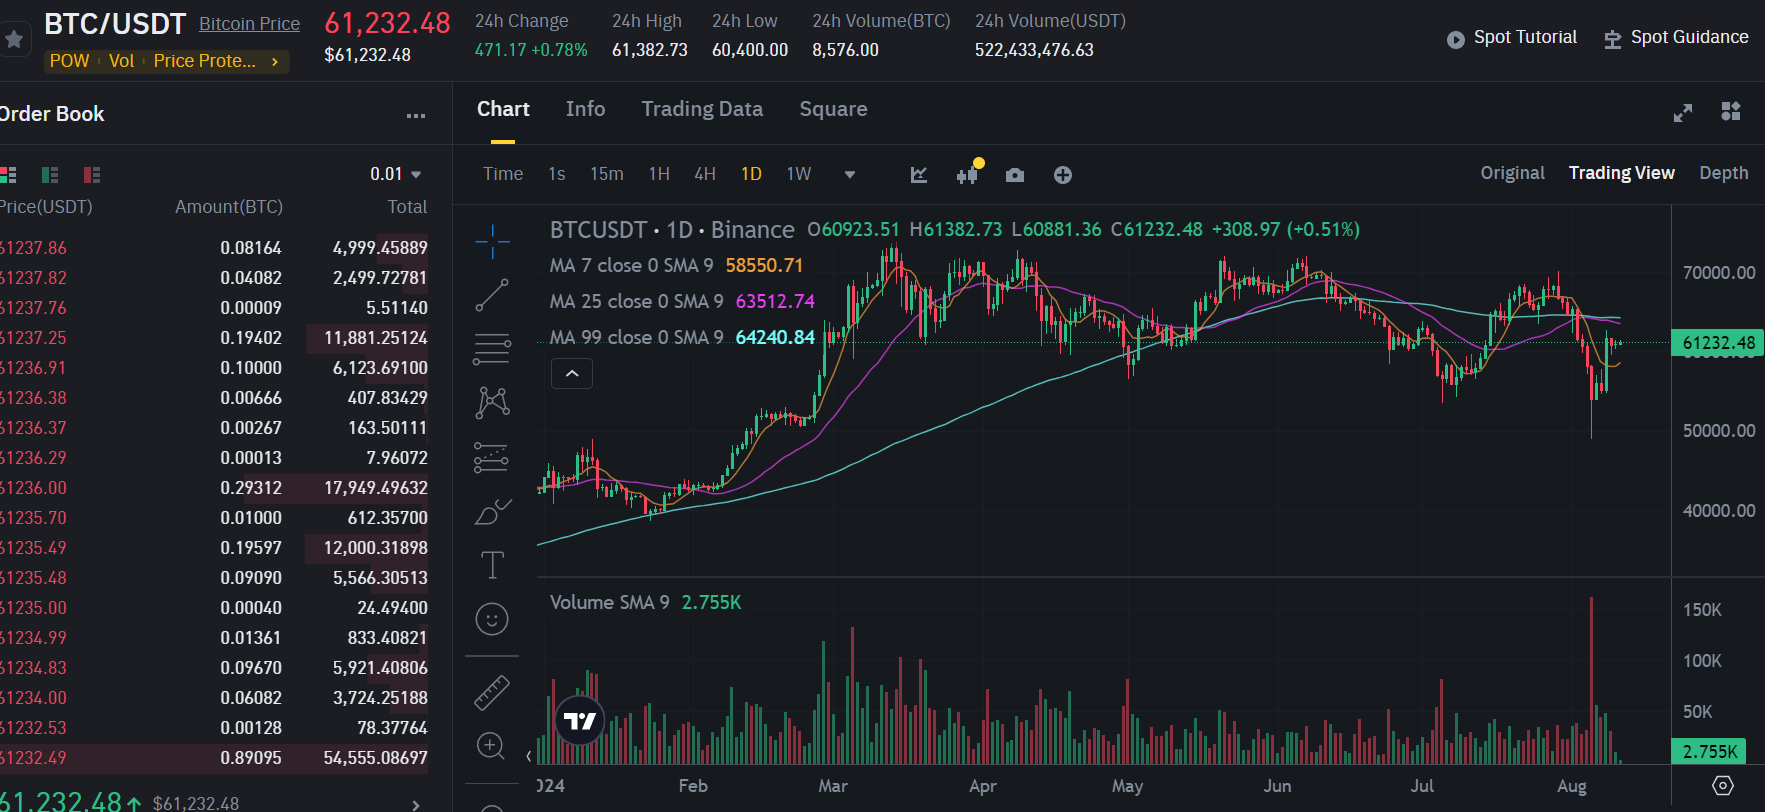
Task: Expand more time intervals dropdown
Action: coord(850,174)
